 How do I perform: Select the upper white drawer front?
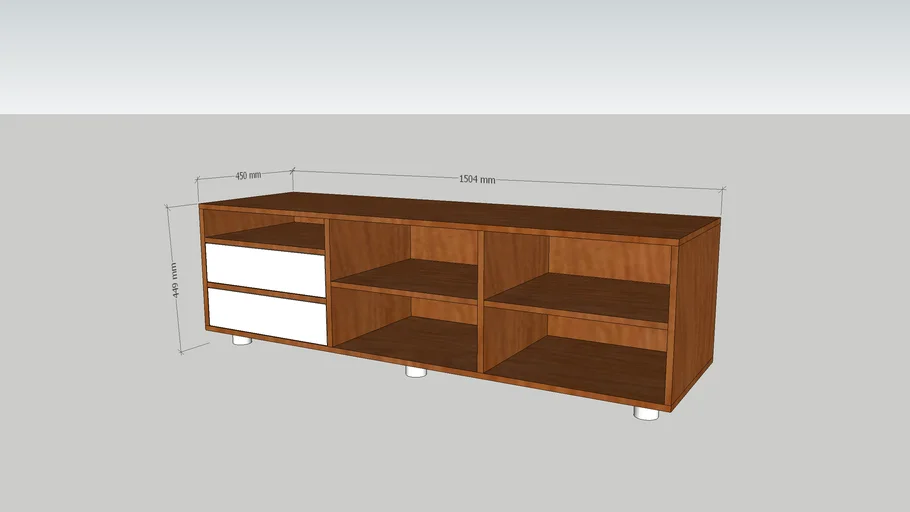pos(265,267)
